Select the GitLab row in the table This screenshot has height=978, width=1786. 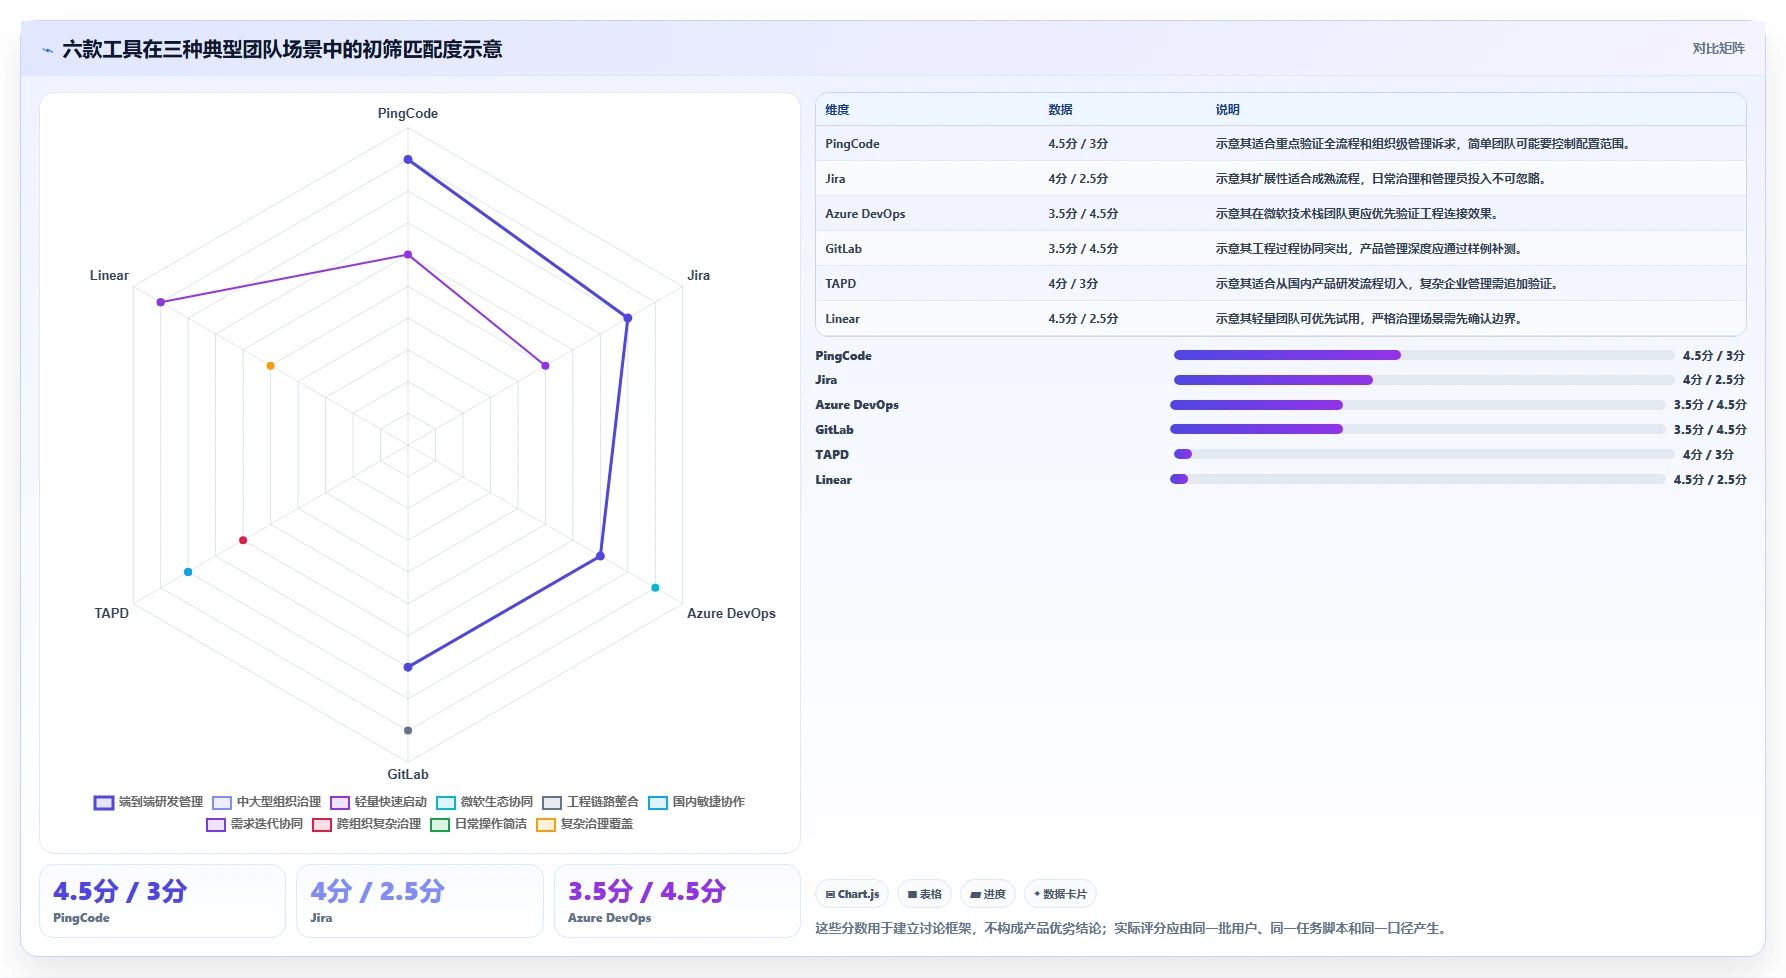pyautogui.click(x=1281, y=248)
